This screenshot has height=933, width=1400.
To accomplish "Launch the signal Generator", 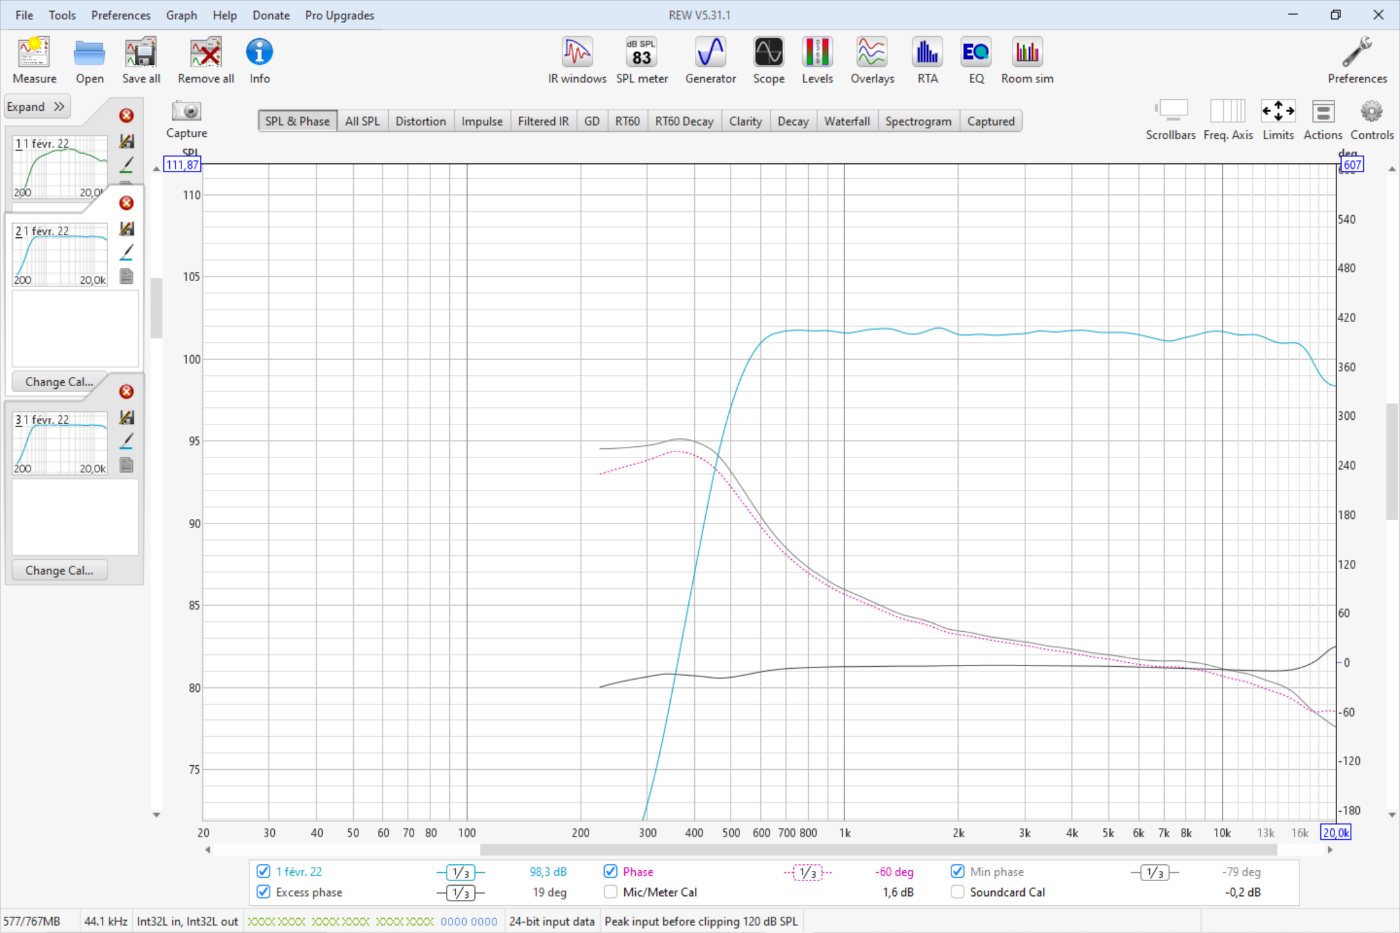I will [x=710, y=53].
